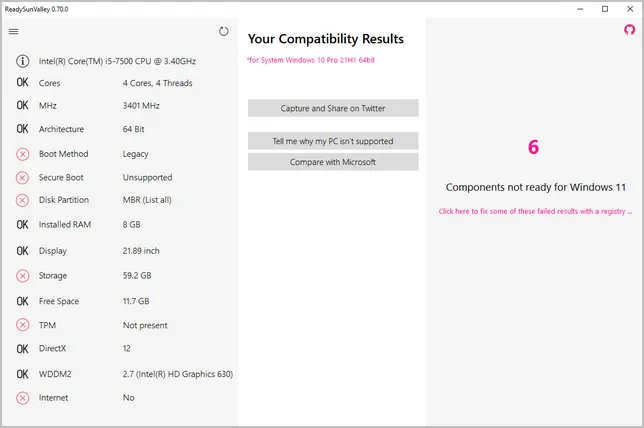Click the failed Internet icon
Screen dimensions: 644x428
(x=22, y=398)
